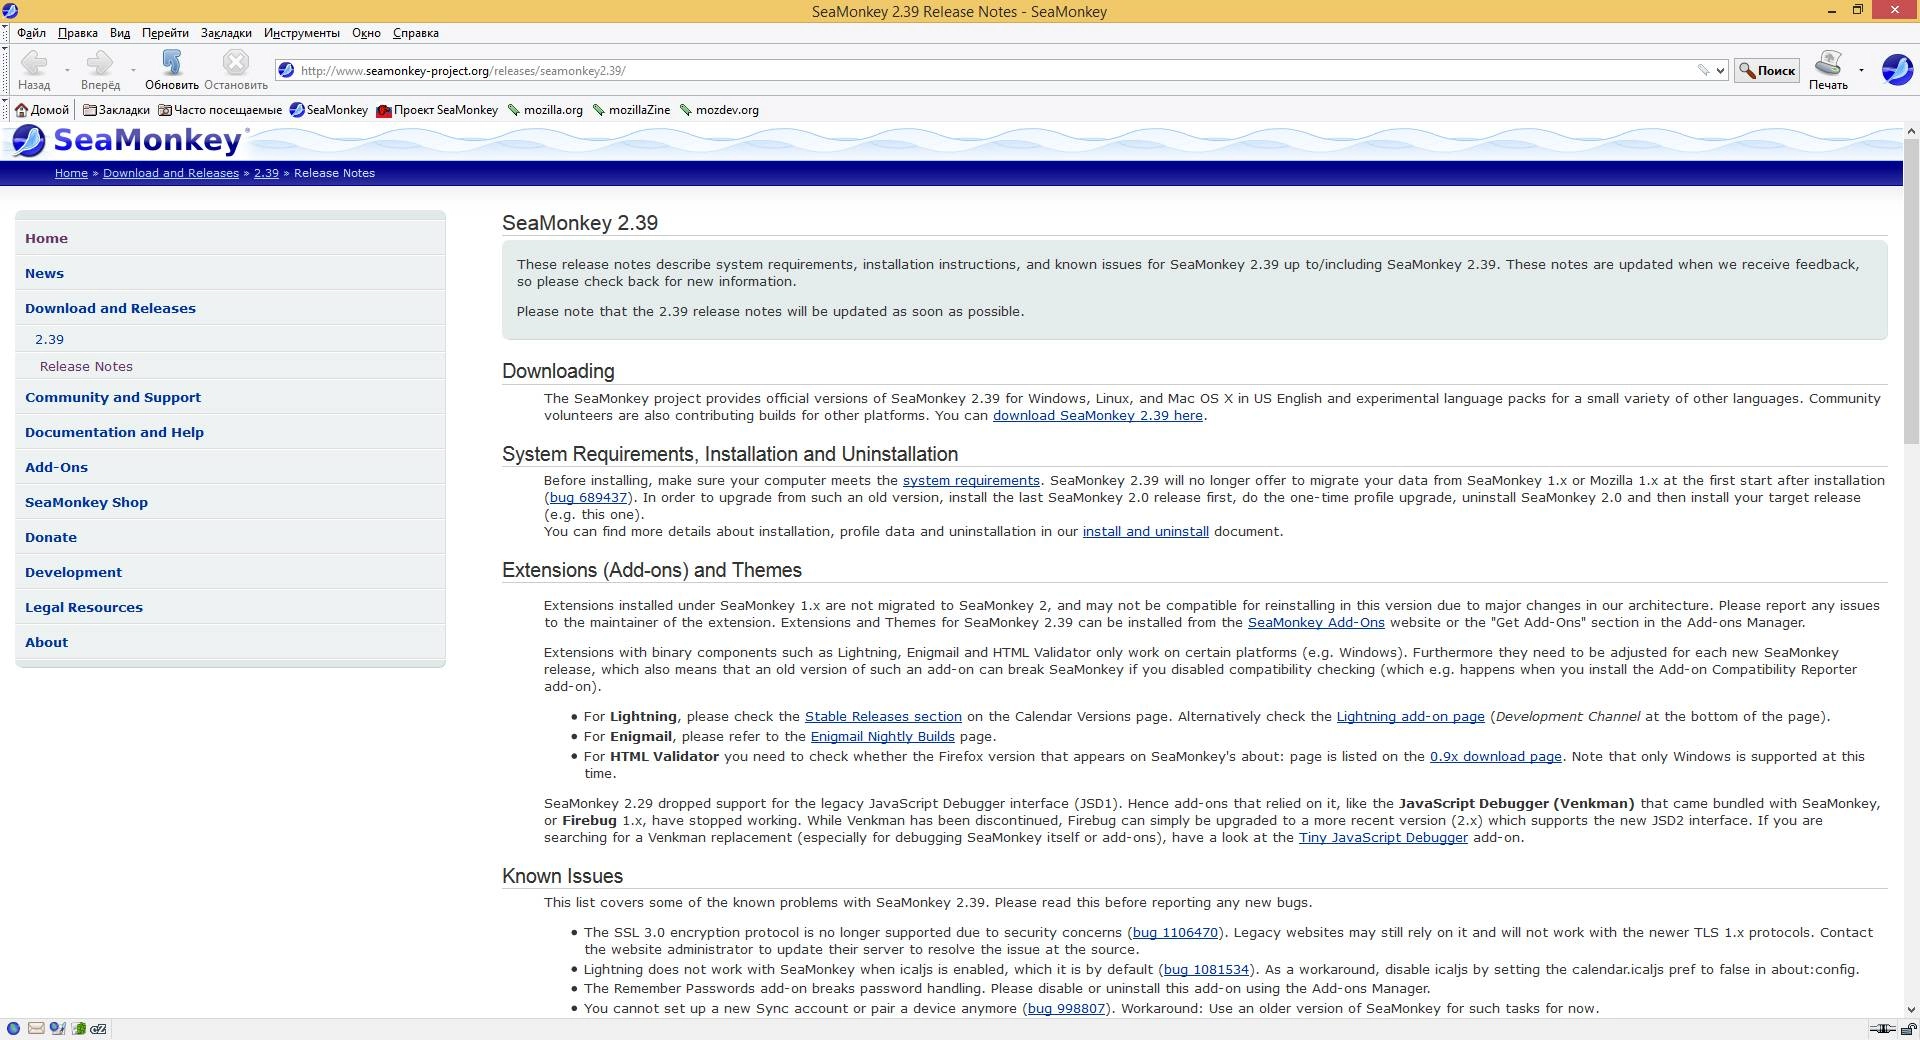Image resolution: width=1920 pixels, height=1040 pixels.
Task: Click the online/offline status icon
Action: (x=1883, y=1028)
